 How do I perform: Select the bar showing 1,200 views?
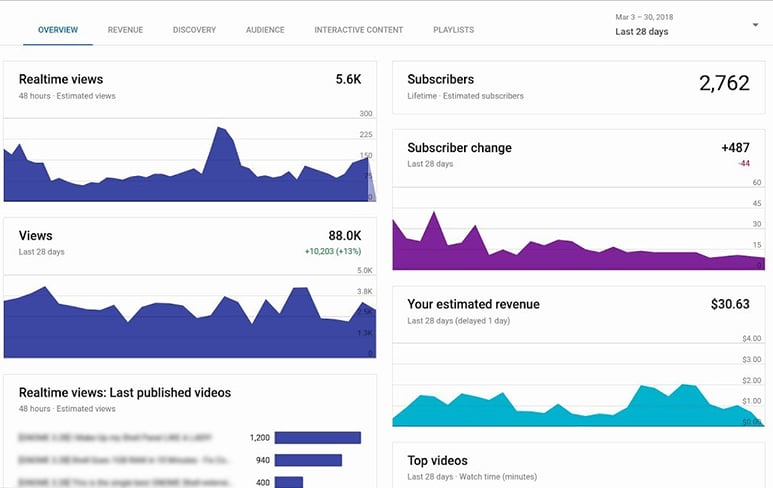pos(317,438)
